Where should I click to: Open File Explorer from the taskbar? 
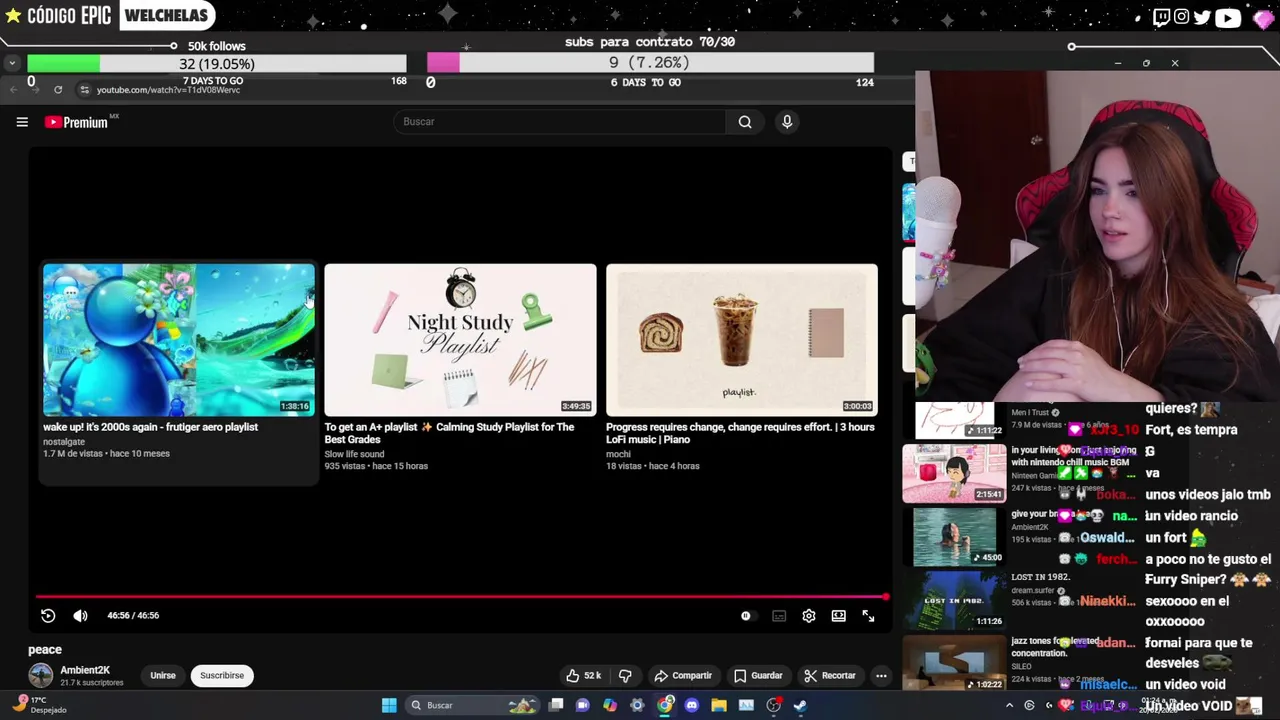[x=718, y=705]
